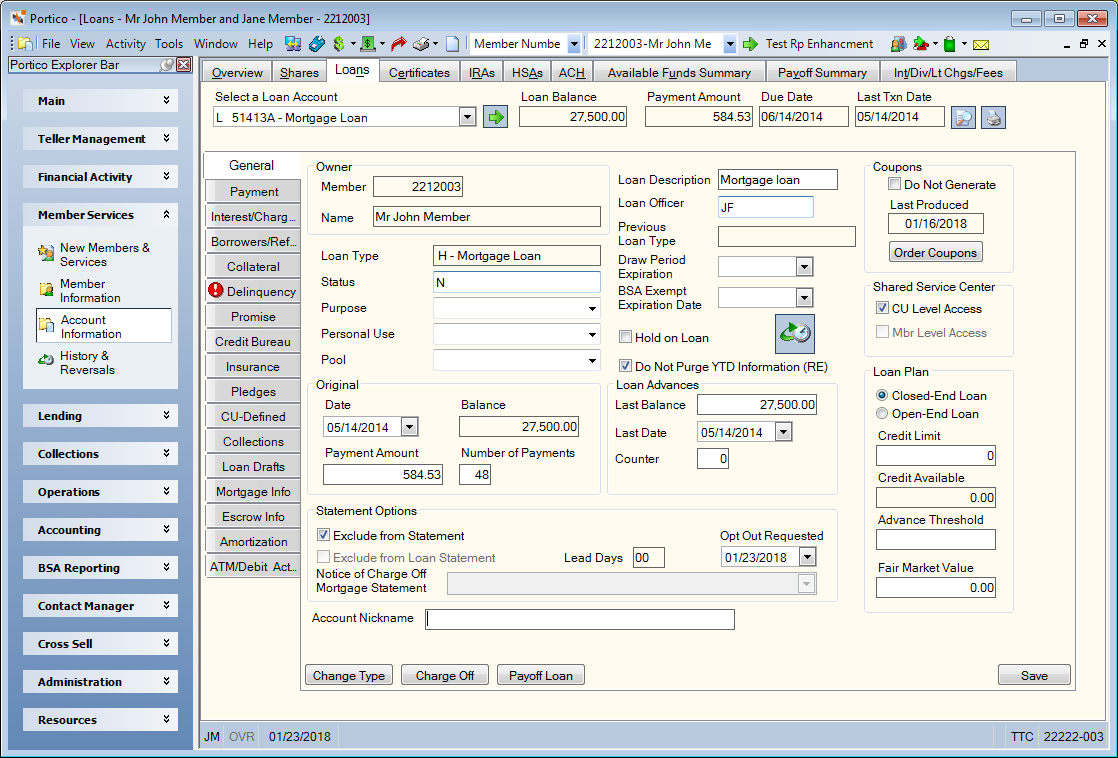The height and width of the screenshot is (758, 1118).
Task: Click the printer icon beside Last Txn Date
Action: [993, 117]
